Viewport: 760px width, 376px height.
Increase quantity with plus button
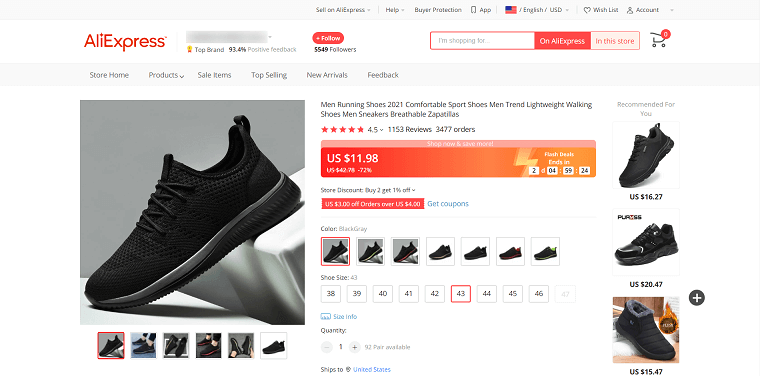tap(354, 347)
